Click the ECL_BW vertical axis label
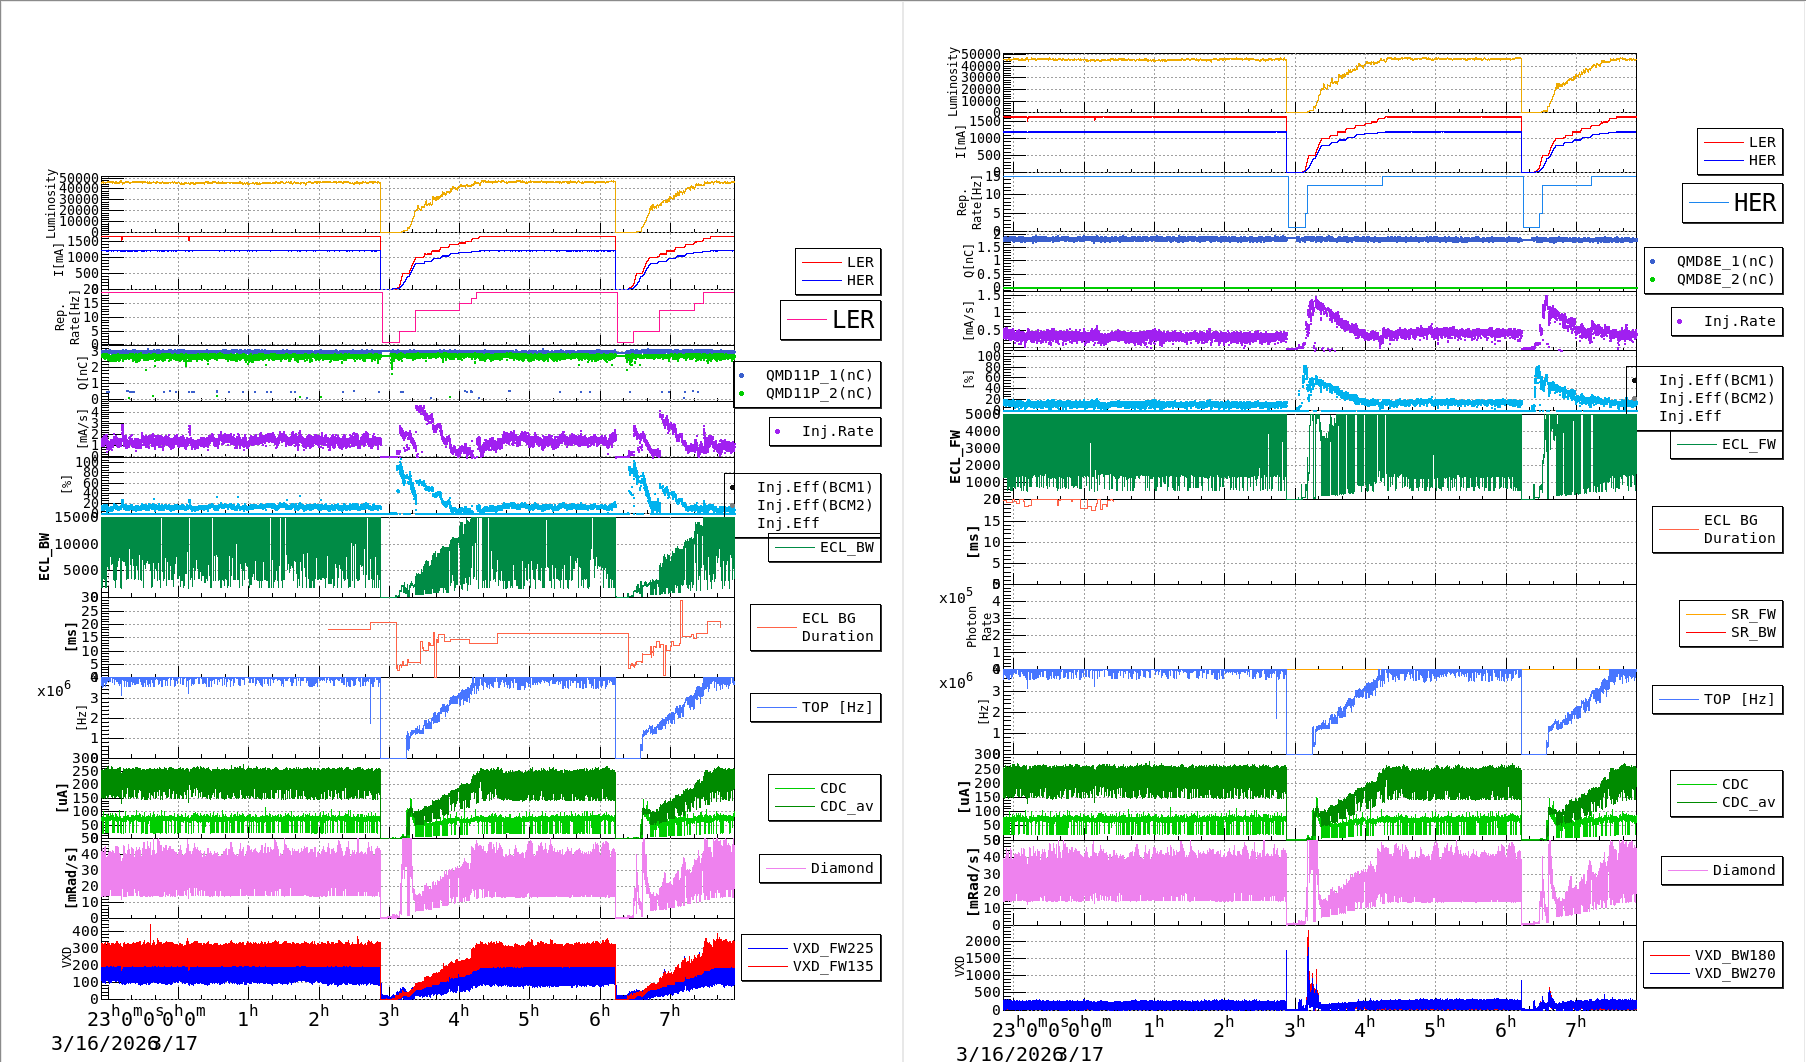This screenshot has width=1806, height=1062. (44, 557)
